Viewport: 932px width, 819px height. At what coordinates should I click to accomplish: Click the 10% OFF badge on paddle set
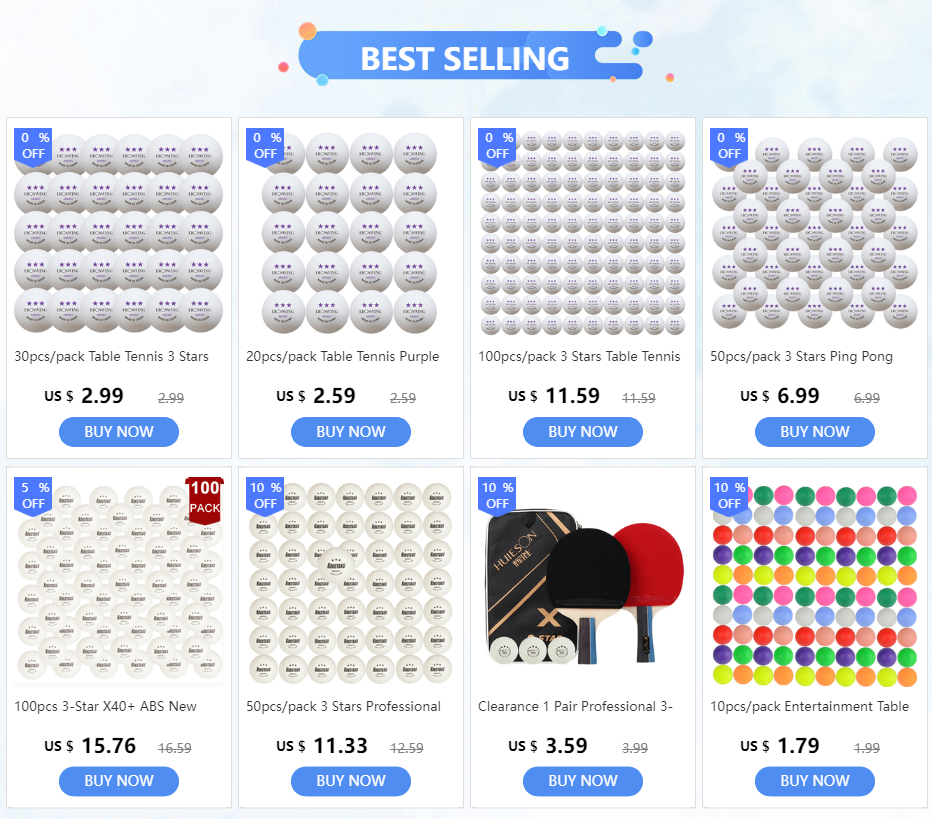click(x=497, y=495)
